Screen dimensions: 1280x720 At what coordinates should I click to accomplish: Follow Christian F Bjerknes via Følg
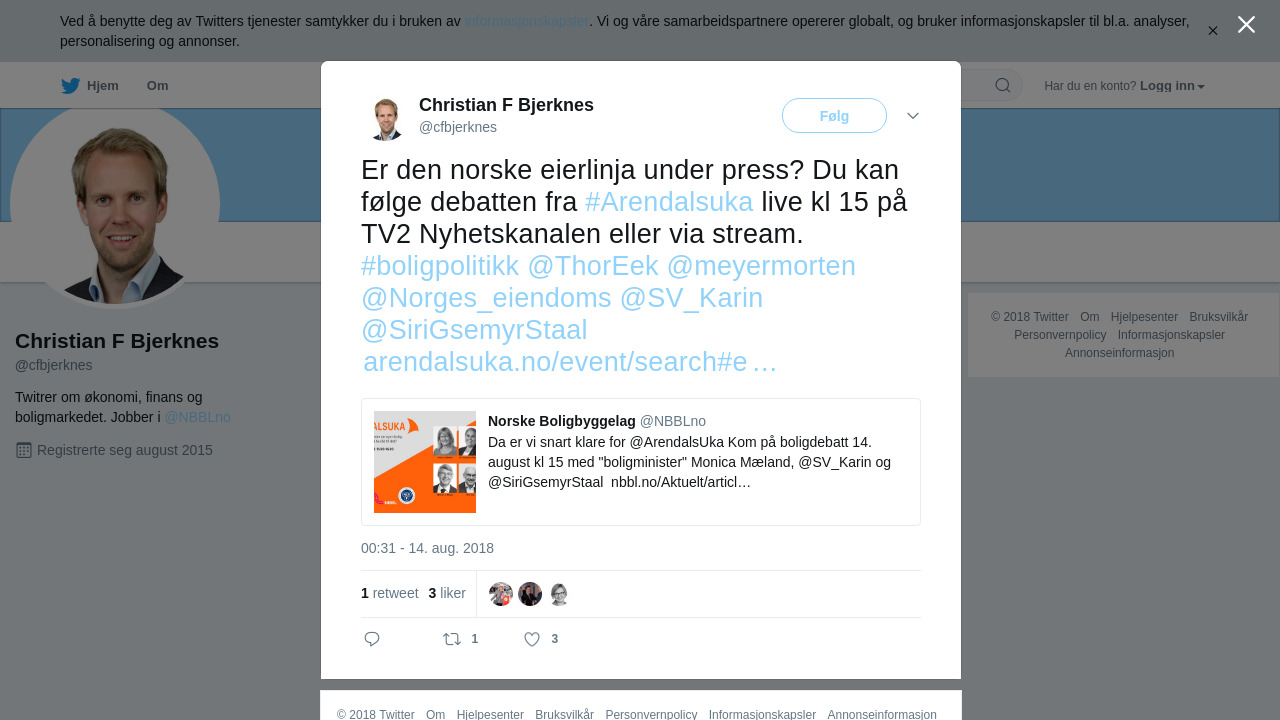point(834,116)
